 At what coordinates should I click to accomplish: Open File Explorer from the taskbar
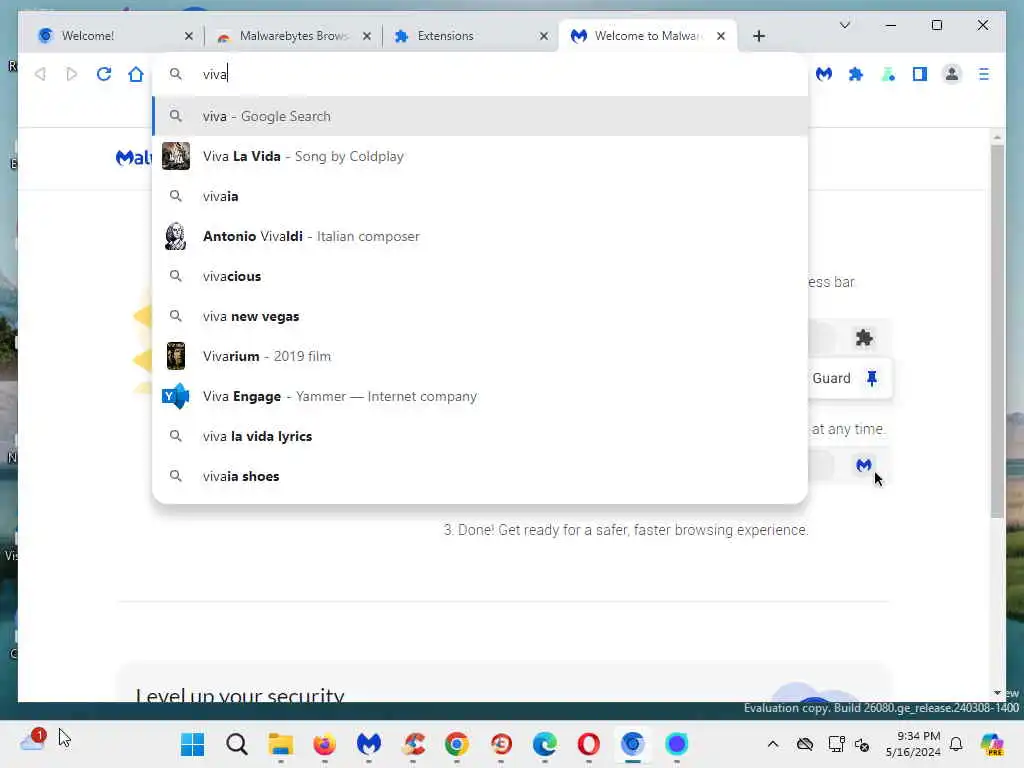tap(281, 744)
